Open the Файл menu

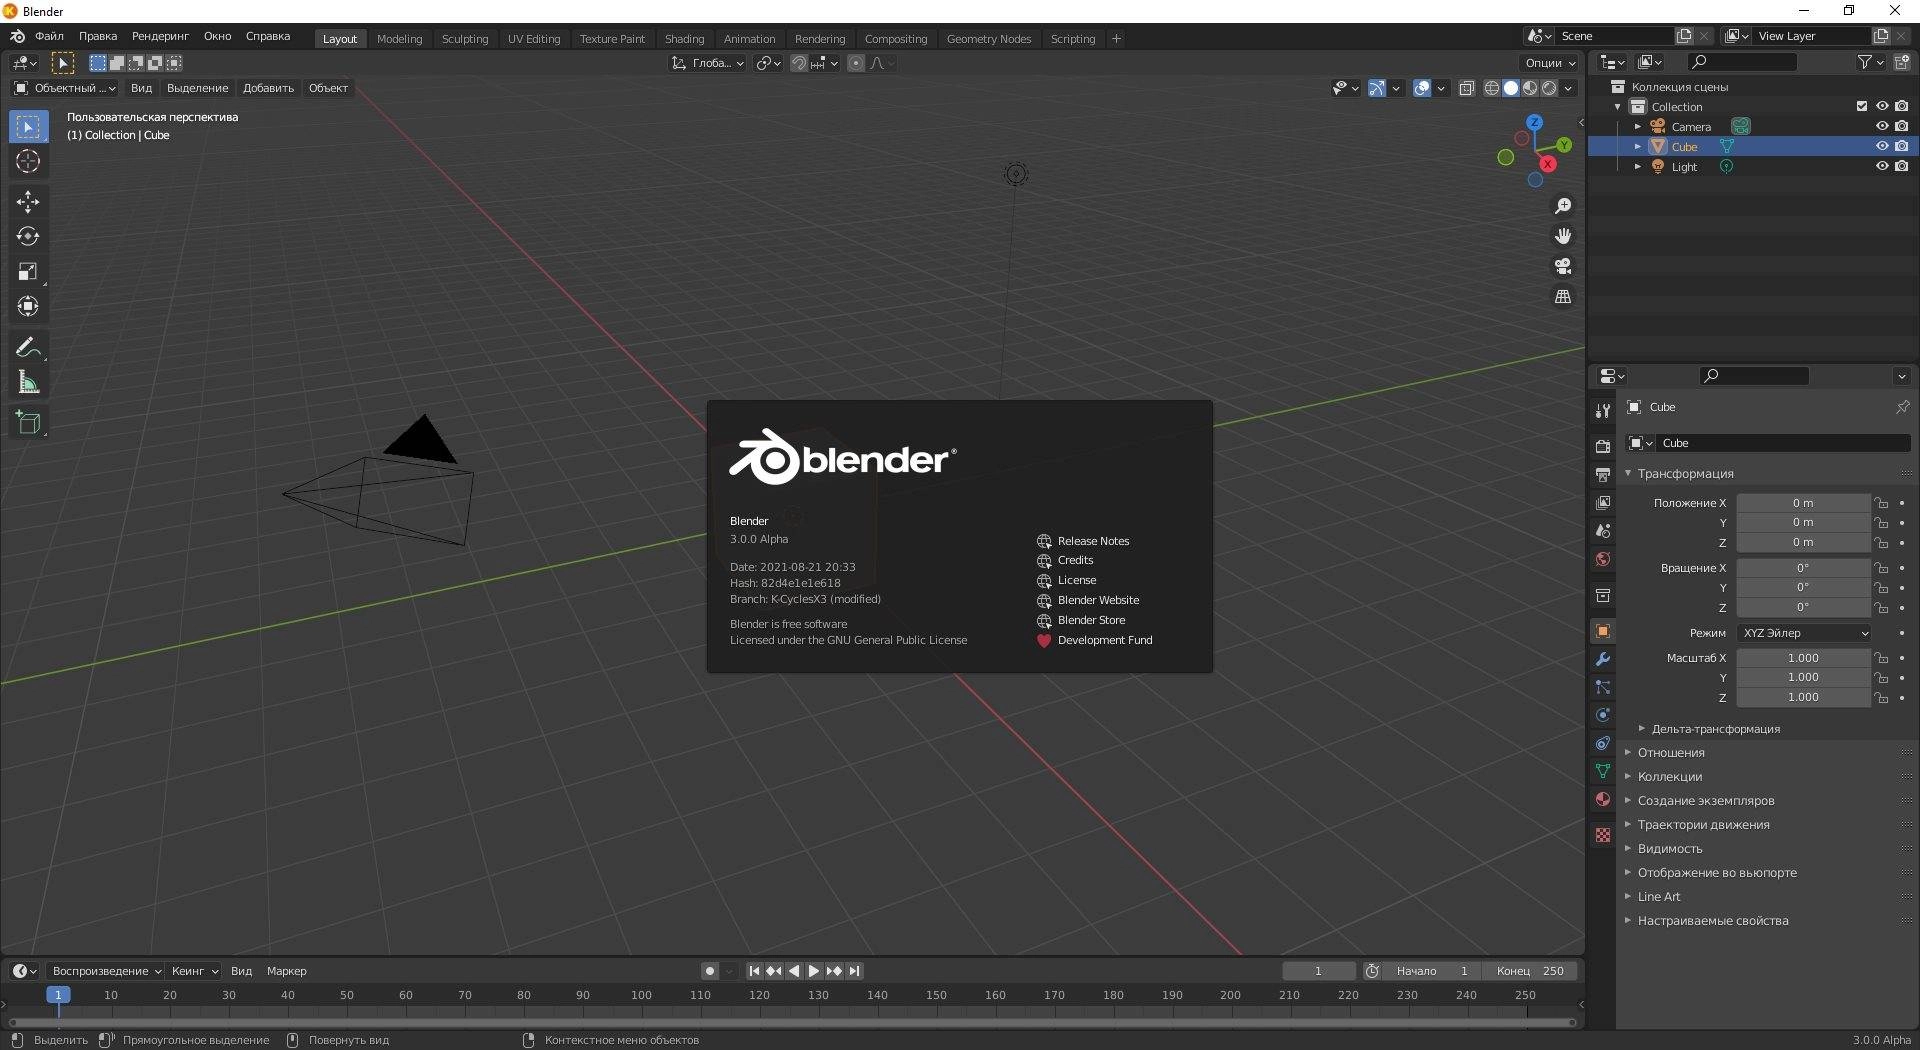(x=49, y=36)
